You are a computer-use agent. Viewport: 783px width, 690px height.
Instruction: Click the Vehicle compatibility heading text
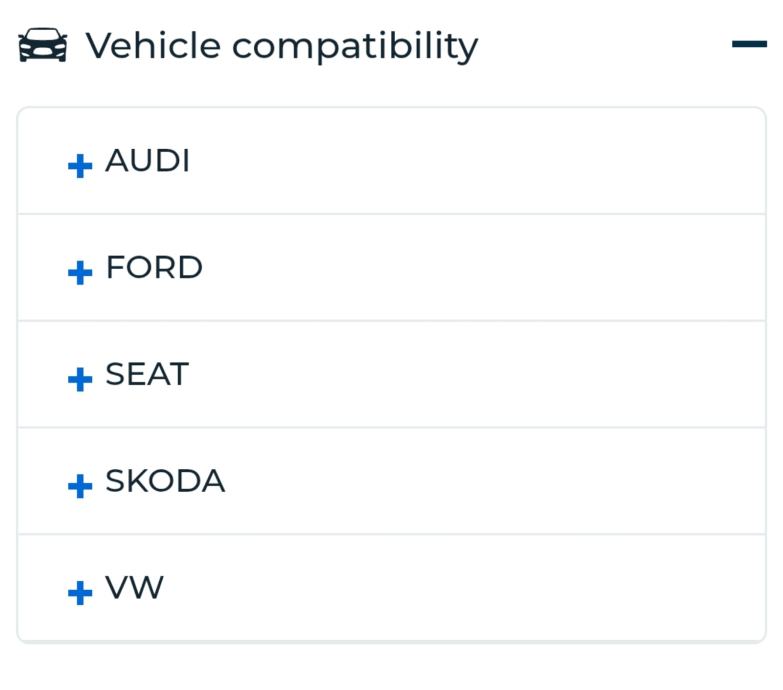pos(281,46)
